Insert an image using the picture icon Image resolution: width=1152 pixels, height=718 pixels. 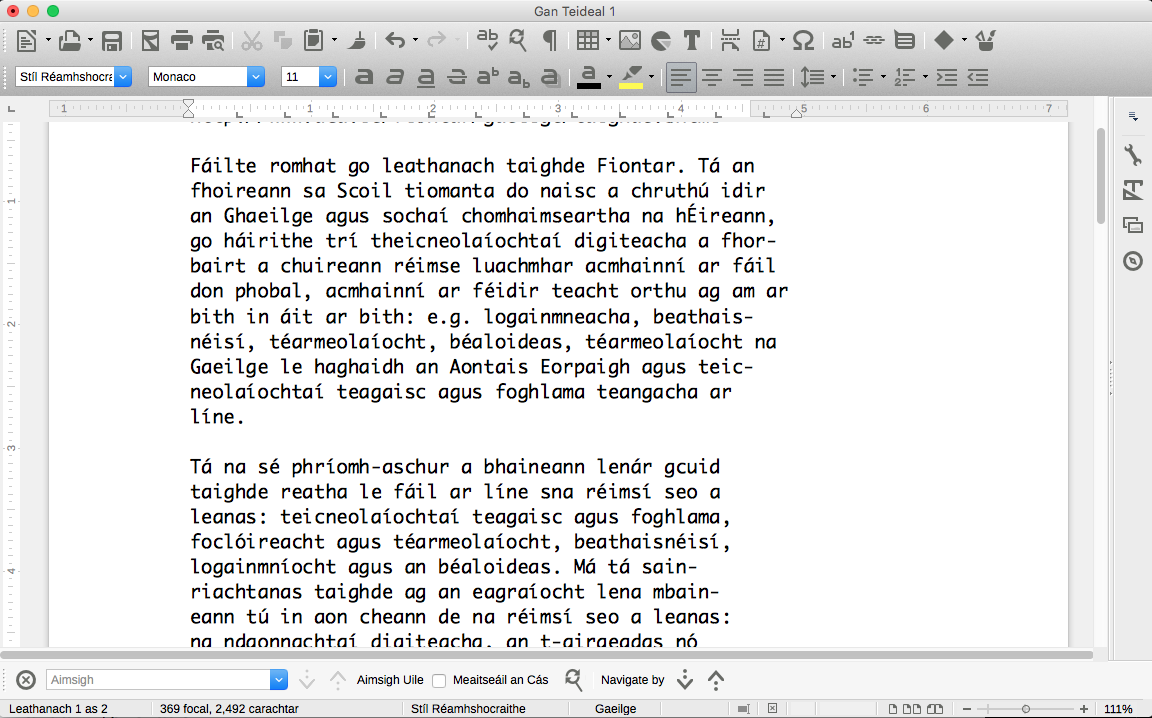[x=629, y=41]
